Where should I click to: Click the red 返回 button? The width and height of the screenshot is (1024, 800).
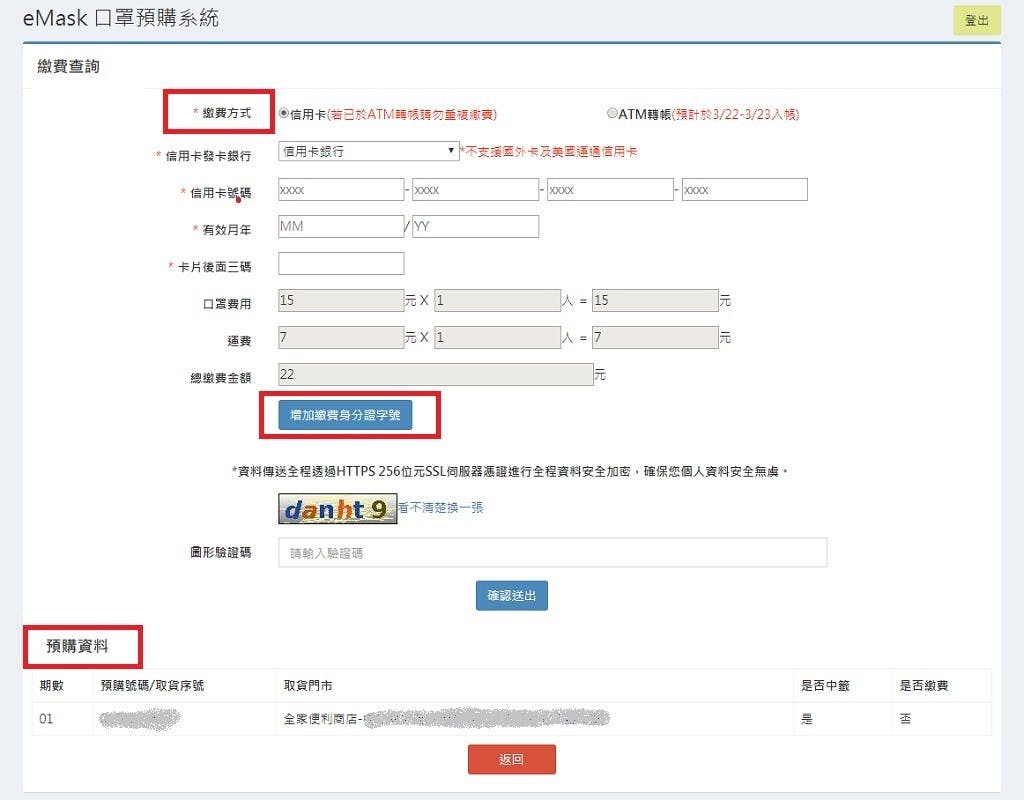point(511,760)
